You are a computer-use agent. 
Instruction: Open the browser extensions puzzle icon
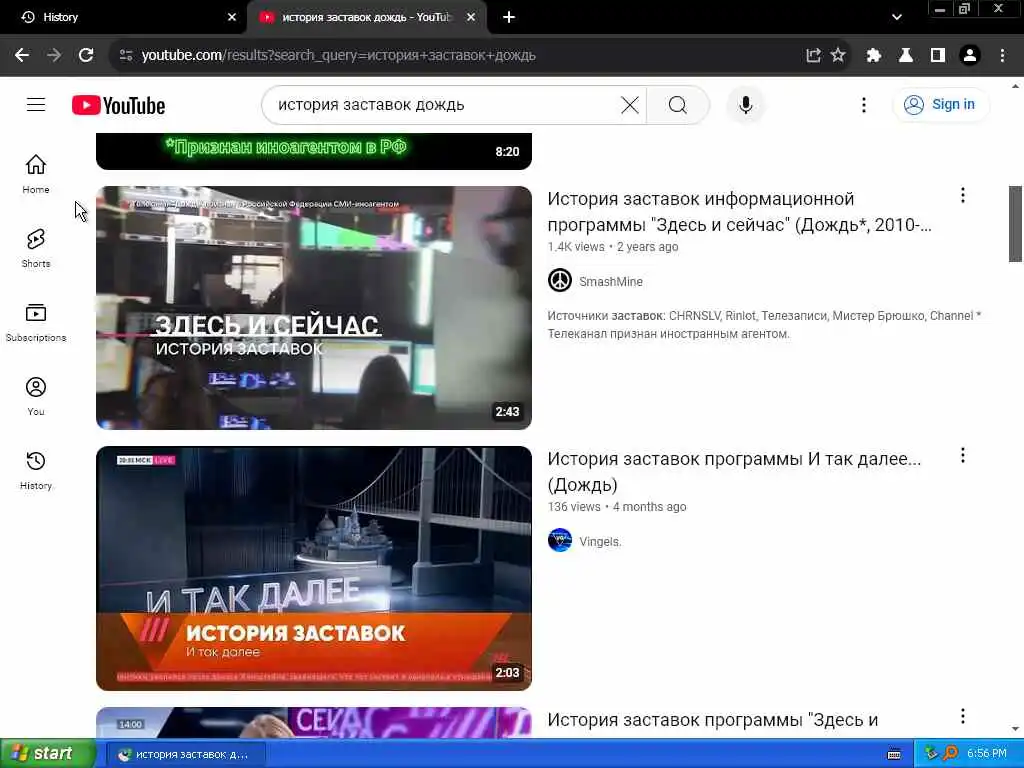pyautogui.click(x=874, y=55)
